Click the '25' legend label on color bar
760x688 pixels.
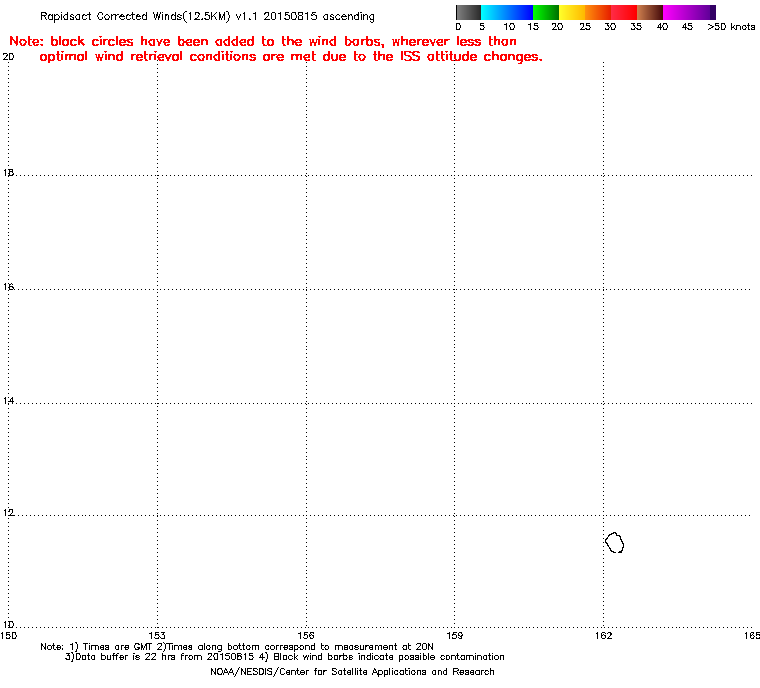pyautogui.click(x=585, y=27)
